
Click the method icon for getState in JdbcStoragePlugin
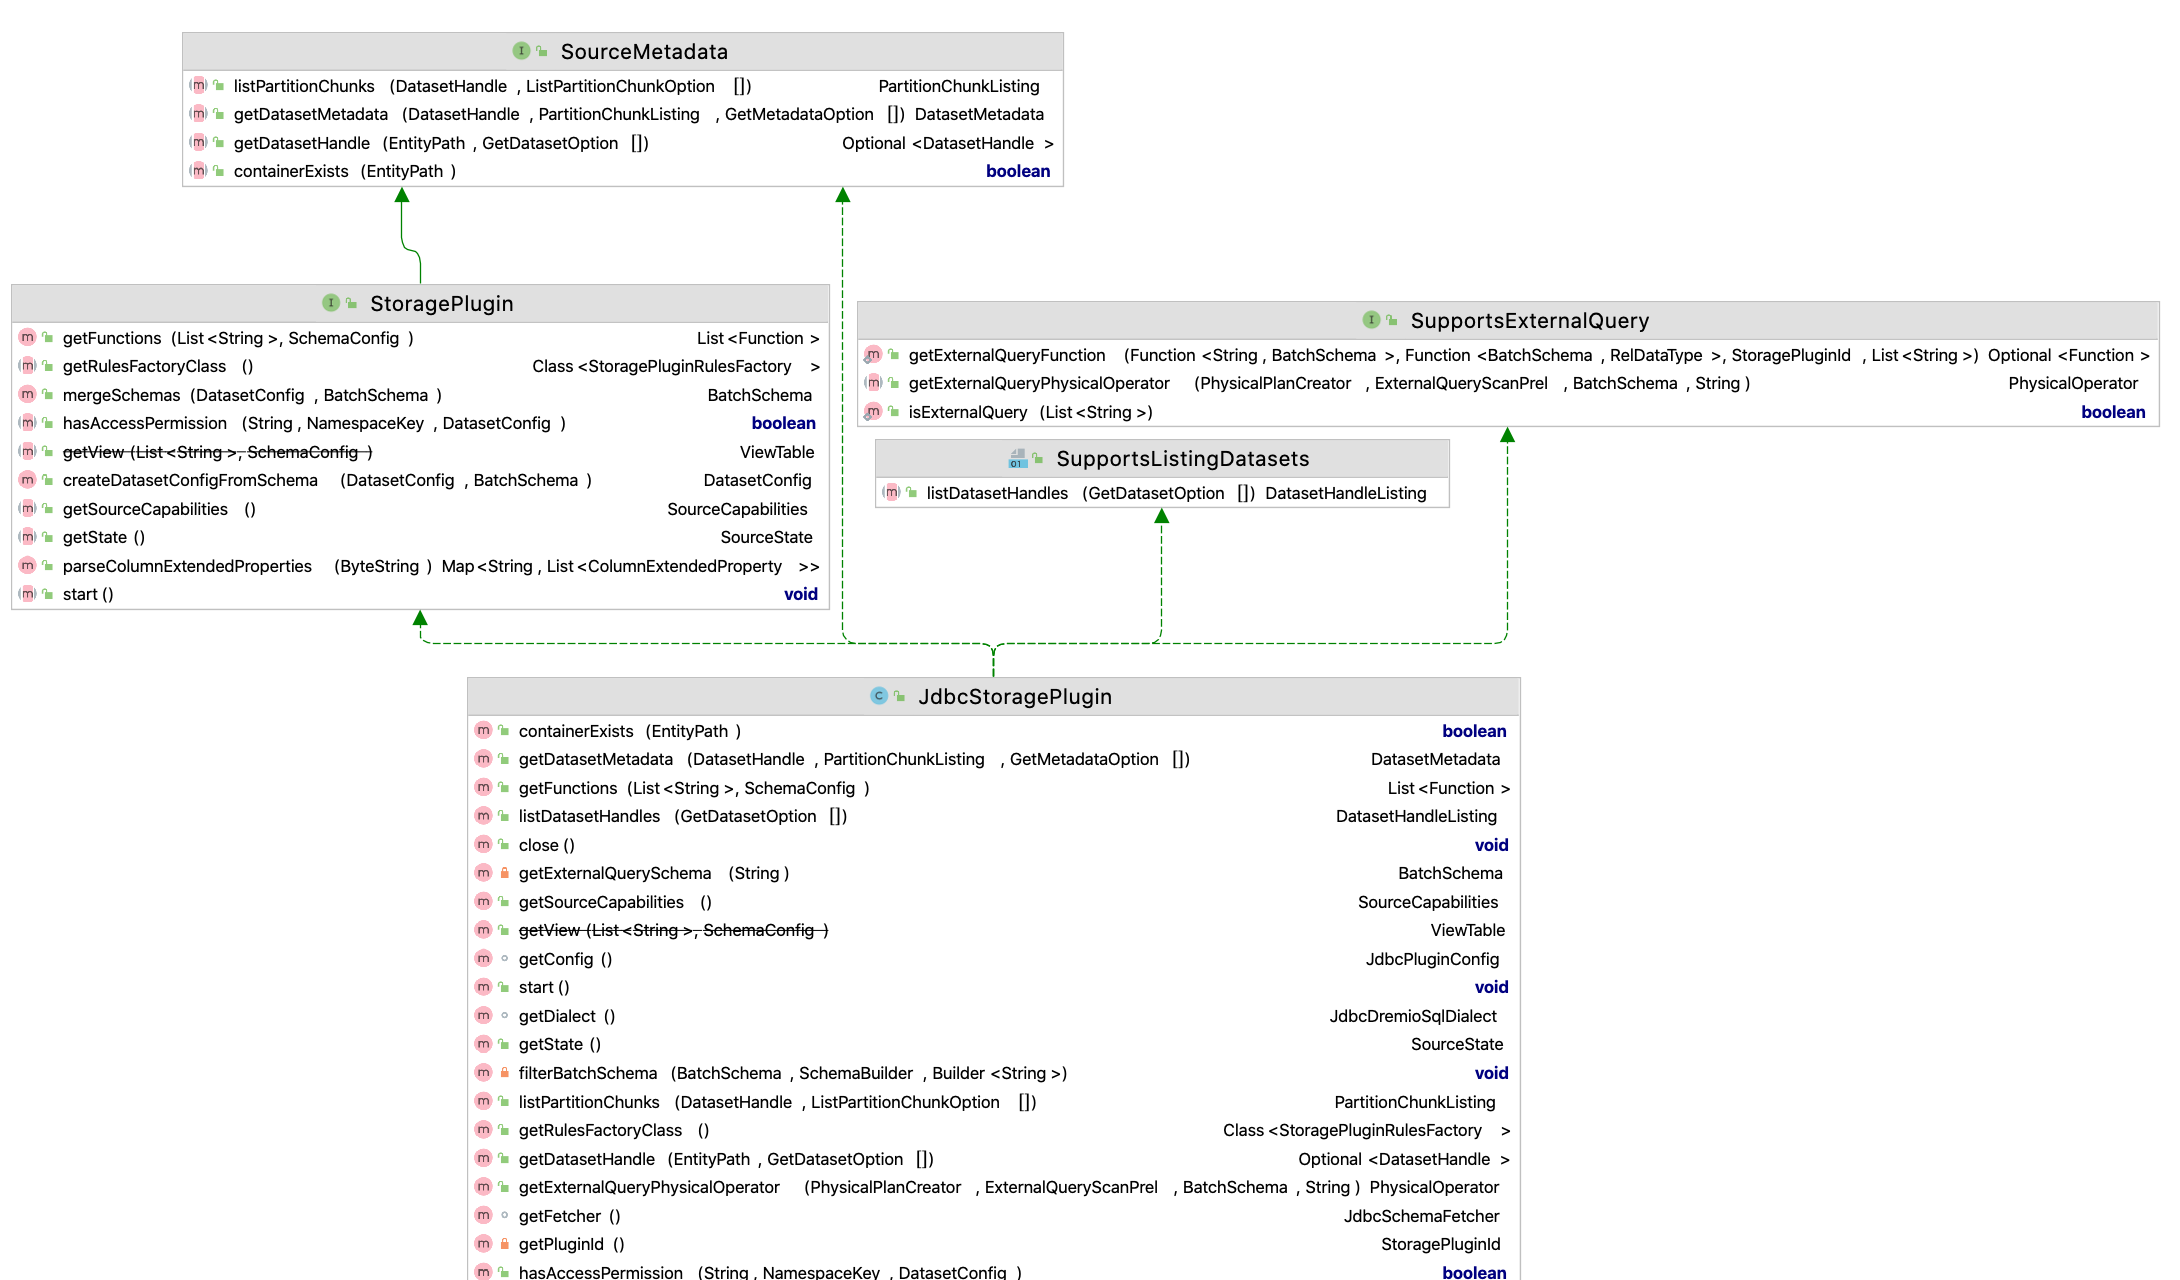(x=484, y=1044)
